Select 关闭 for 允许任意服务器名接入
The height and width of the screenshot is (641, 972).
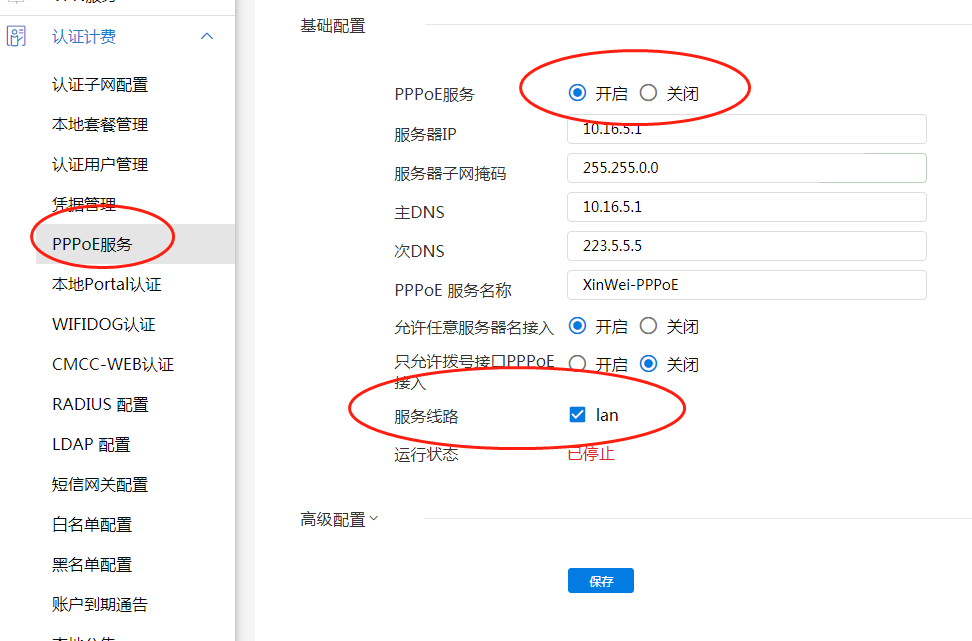click(648, 326)
